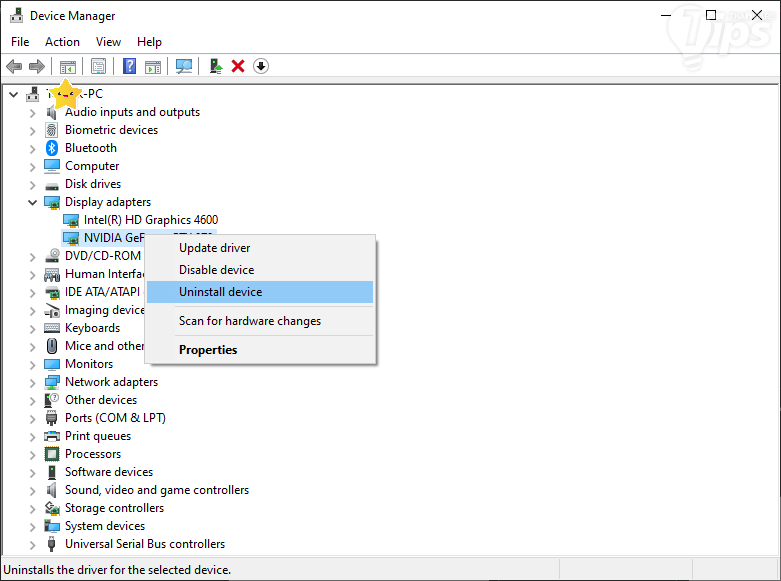Viewport: 781px width, 581px height.
Task: Click the Disk drives icon
Action: [x=52, y=185]
